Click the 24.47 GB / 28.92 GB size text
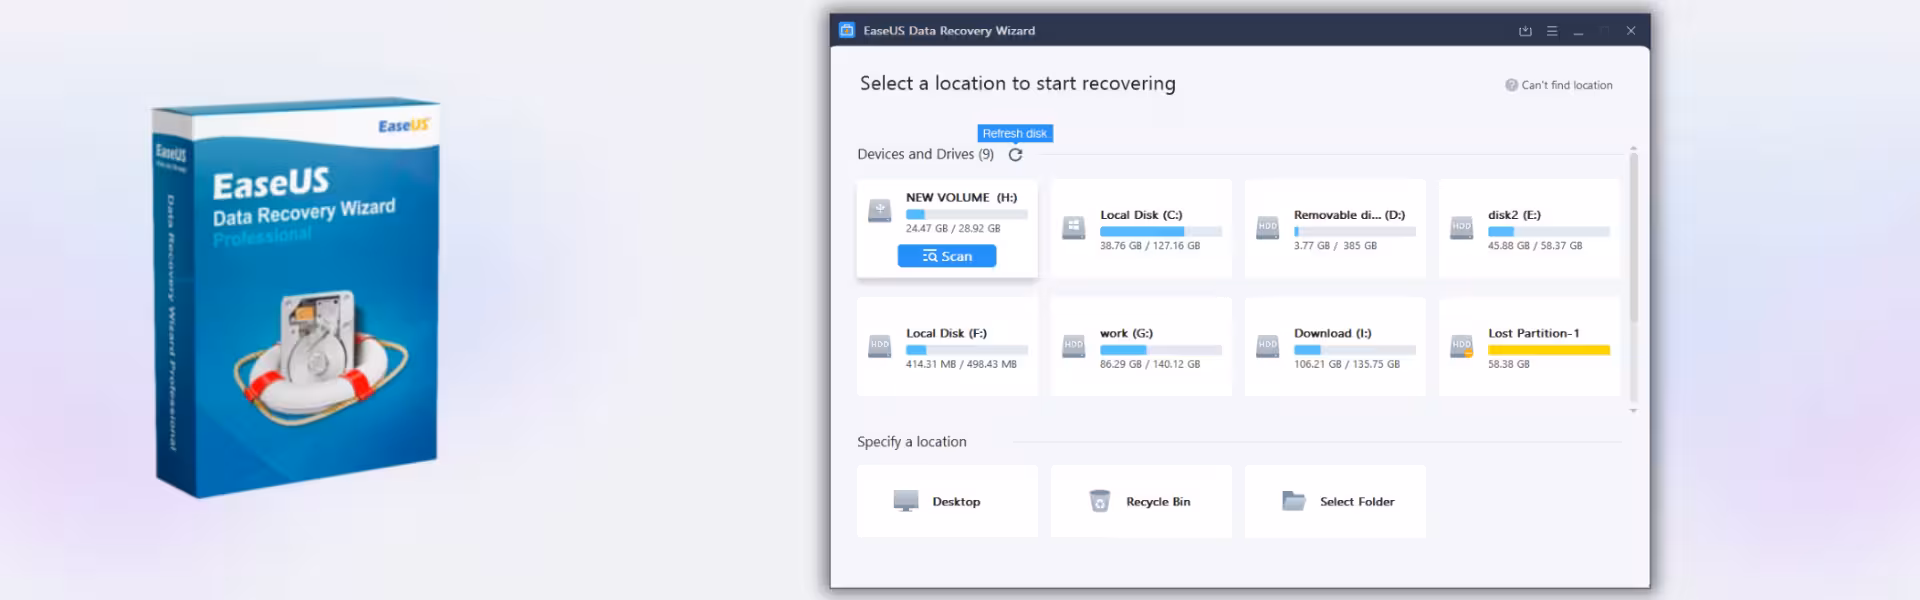Image resolution: width=1920 pixels, height=600 pixels. click(x=953, y=228)
